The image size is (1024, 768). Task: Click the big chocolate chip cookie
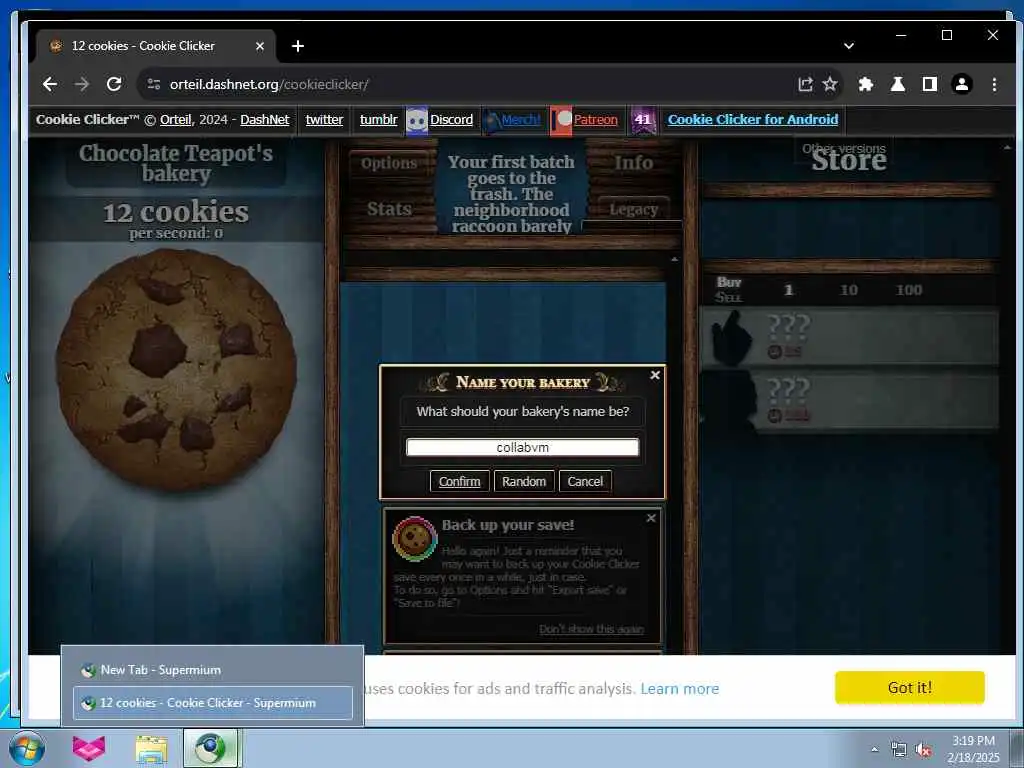pyautogui.click(x=176, y=369)
